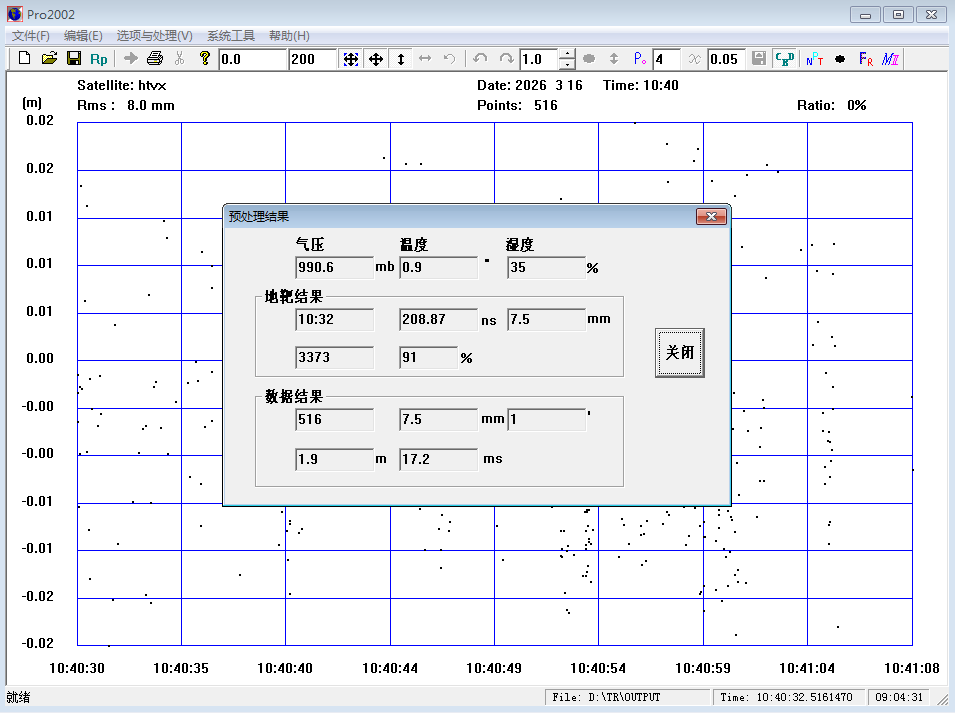This screenshot has width=955, height=713.
Task: Open the 系统工具 menu
Action: click(x=231, y=36)
